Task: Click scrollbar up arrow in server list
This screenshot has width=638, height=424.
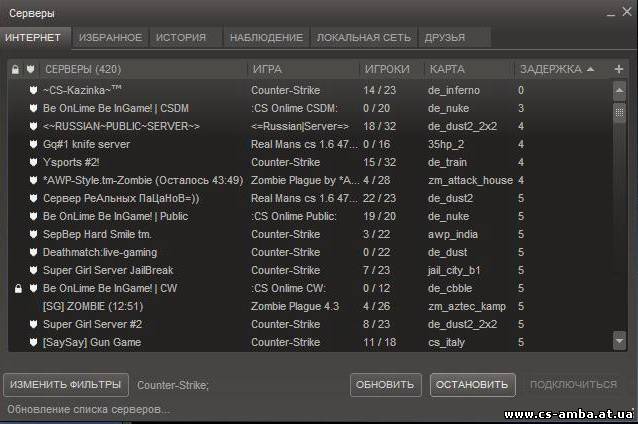Action: tap(619, 91)
